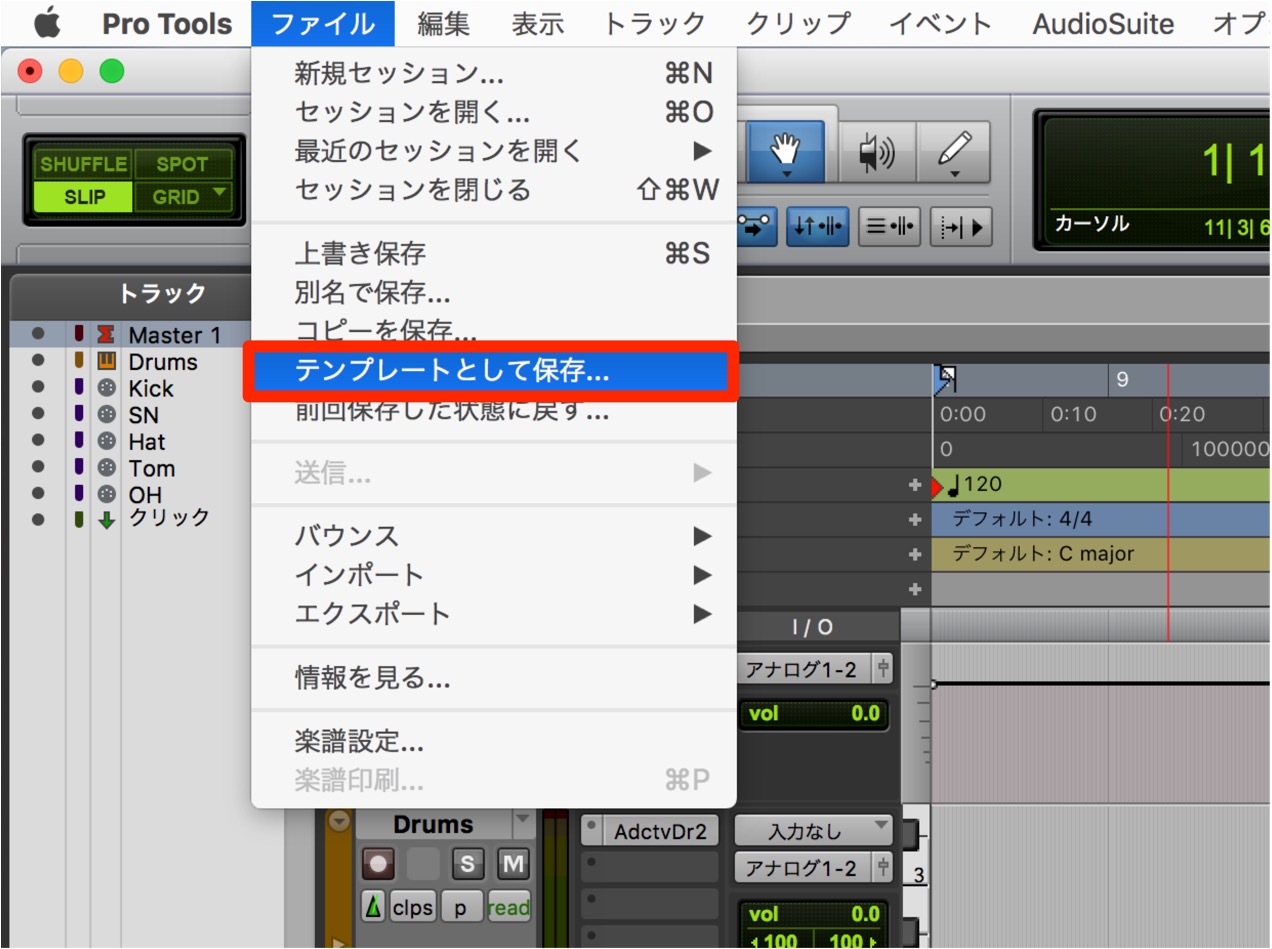The image size is (1272, 949).
Task: Click the OH MIDI track-type icon
Action: [x=106, y=494]
